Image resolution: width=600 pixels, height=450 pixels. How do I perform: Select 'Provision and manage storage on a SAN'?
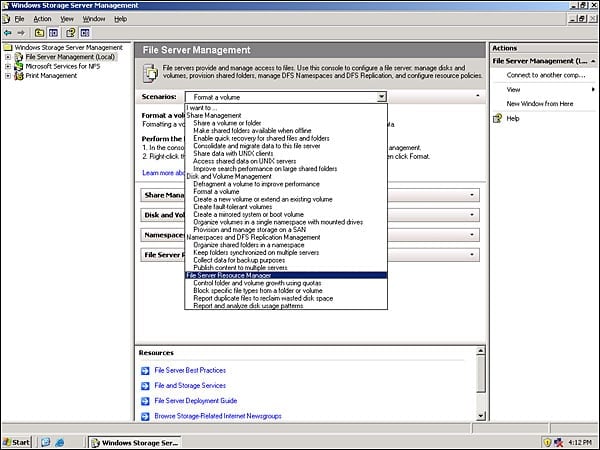coord(249,230)
